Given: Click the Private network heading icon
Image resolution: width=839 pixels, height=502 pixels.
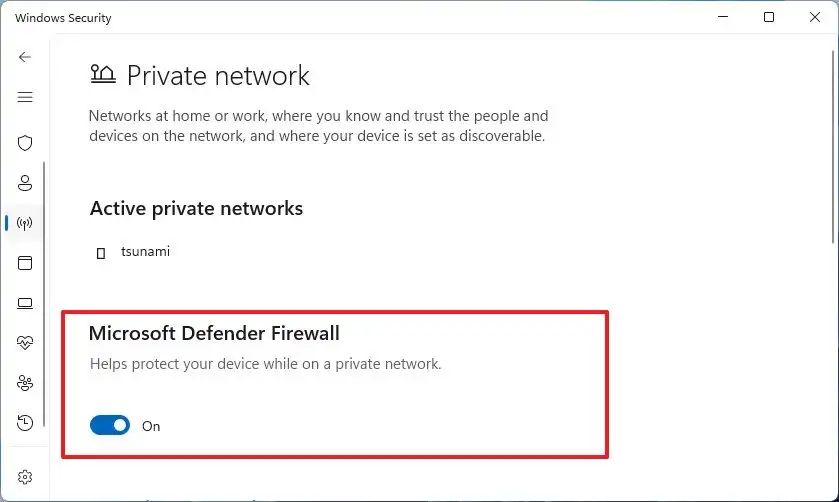Looking at the screenshot, I should pyautogui.click(x=103, y=75).
